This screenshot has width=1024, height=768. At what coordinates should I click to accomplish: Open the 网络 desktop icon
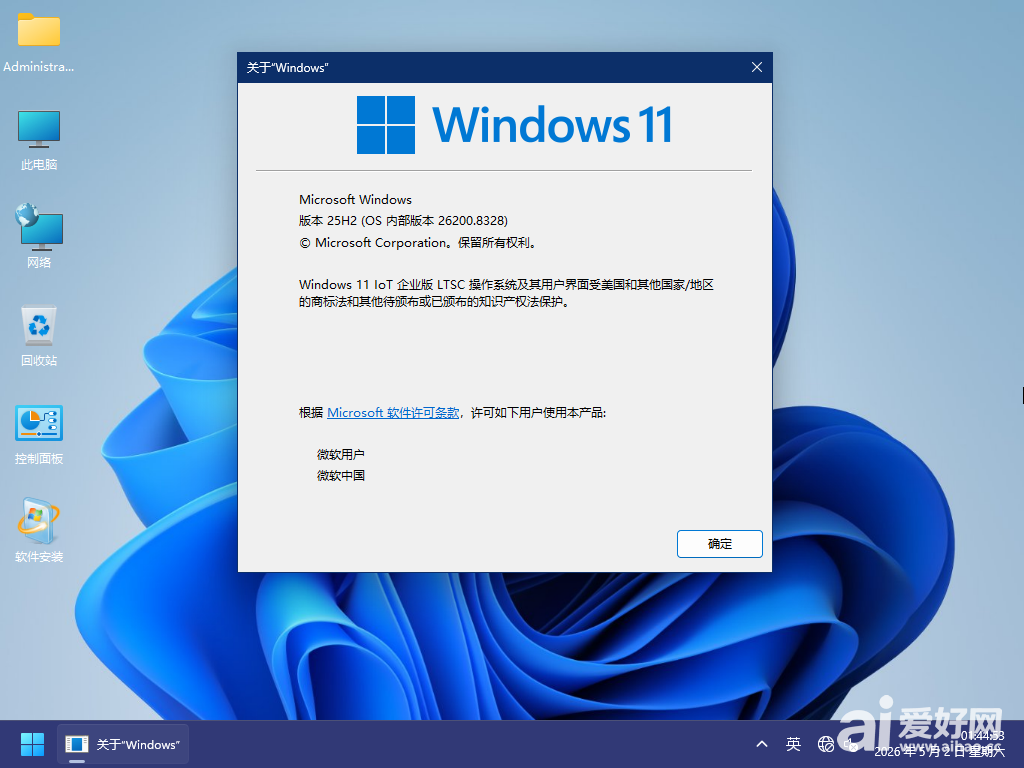(39, 236)
